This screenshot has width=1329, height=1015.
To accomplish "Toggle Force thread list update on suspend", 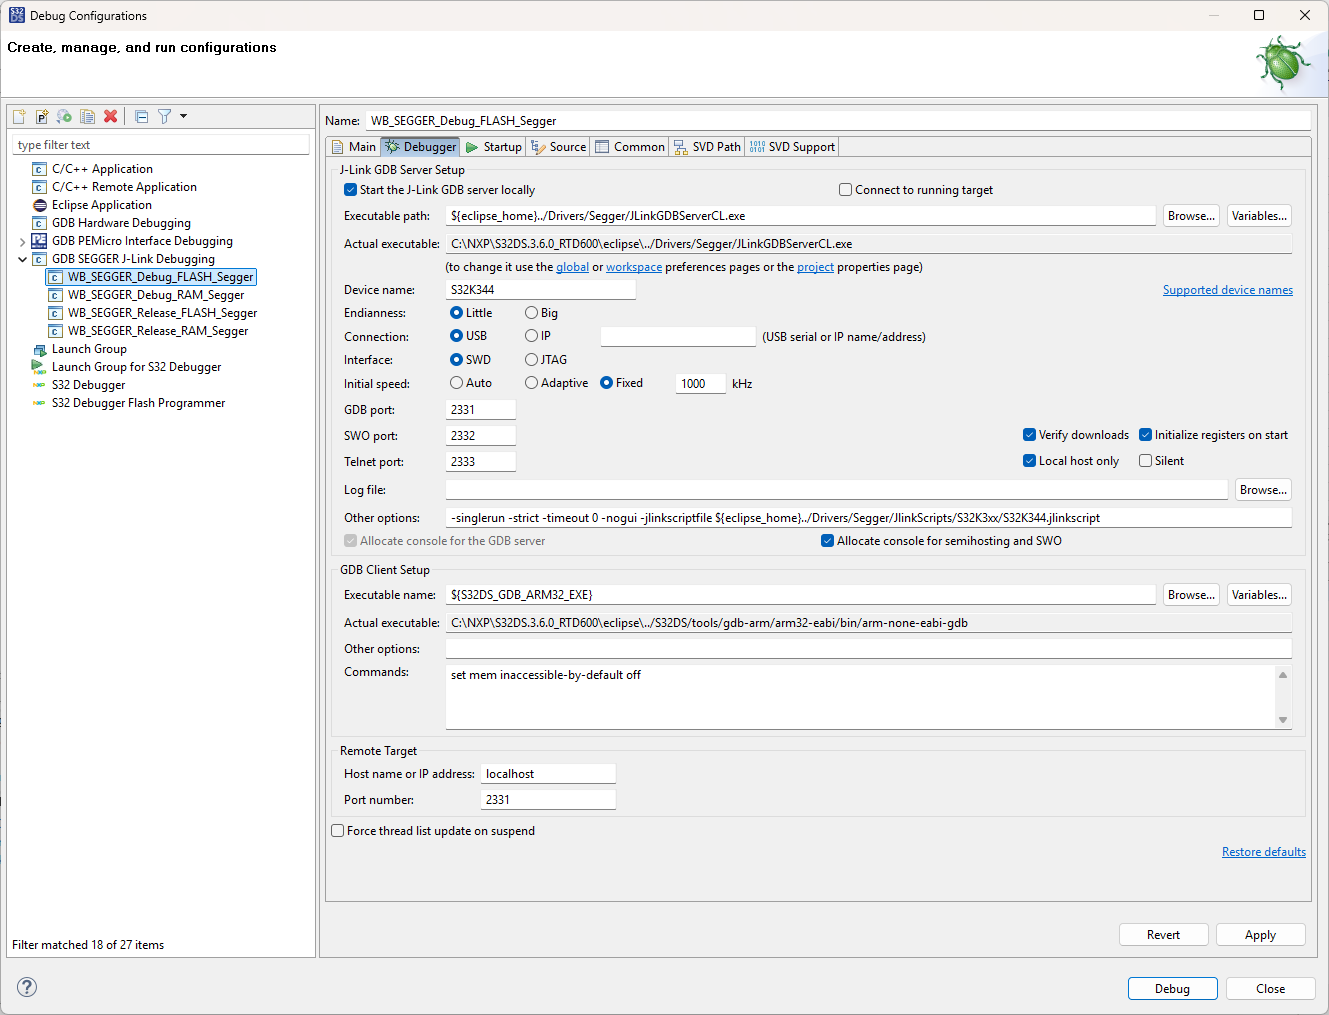I will [x=338, y=831].
